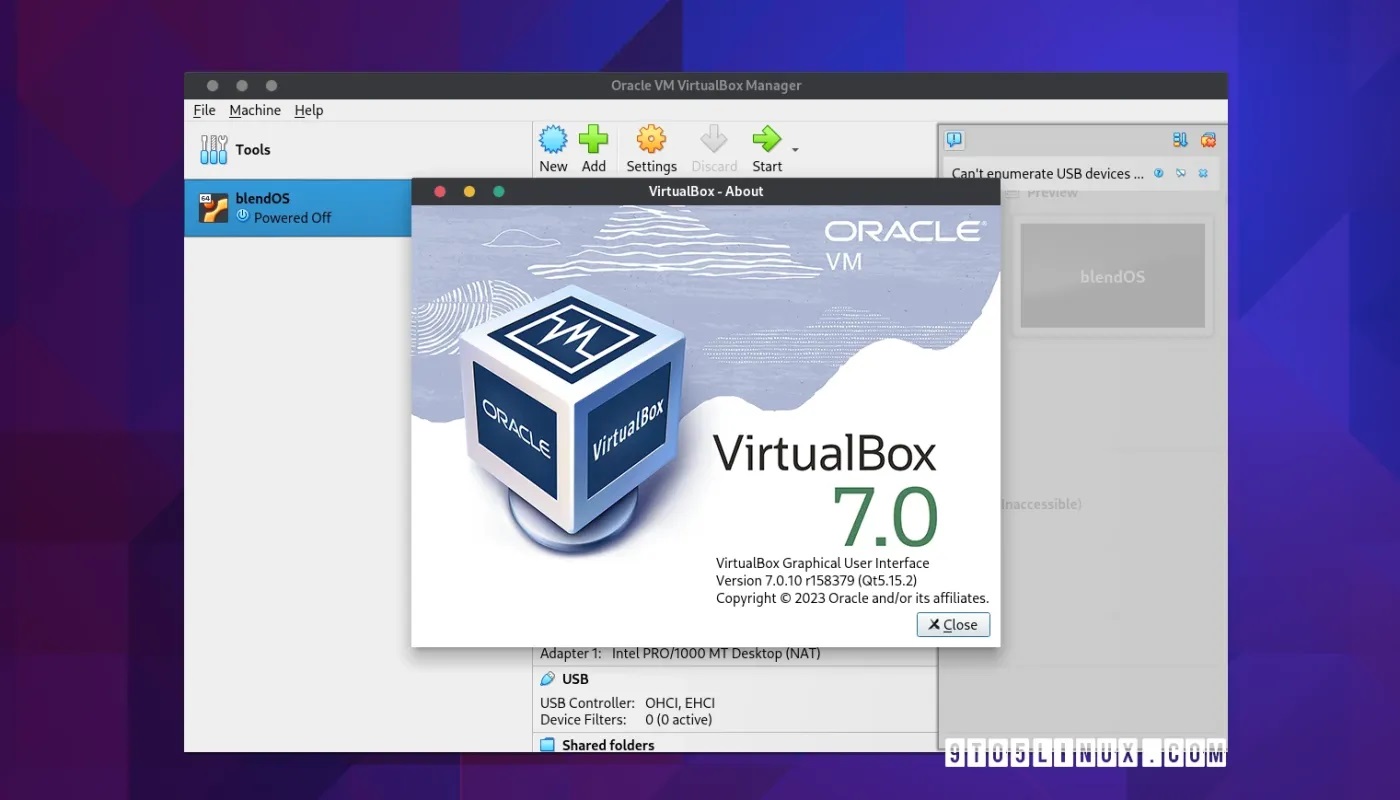Open the Shared folders section header
1400x800 pixels.
point(608,745)
